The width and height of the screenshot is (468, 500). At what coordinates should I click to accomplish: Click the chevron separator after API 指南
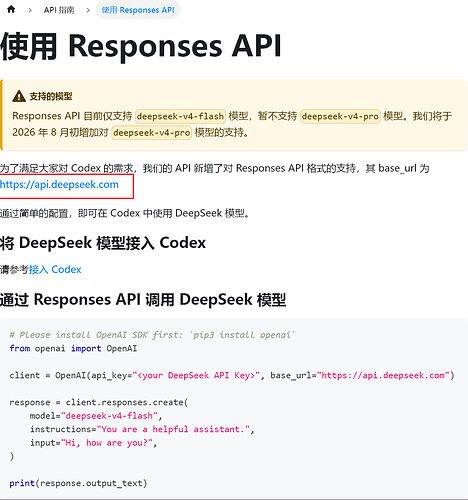88,10
